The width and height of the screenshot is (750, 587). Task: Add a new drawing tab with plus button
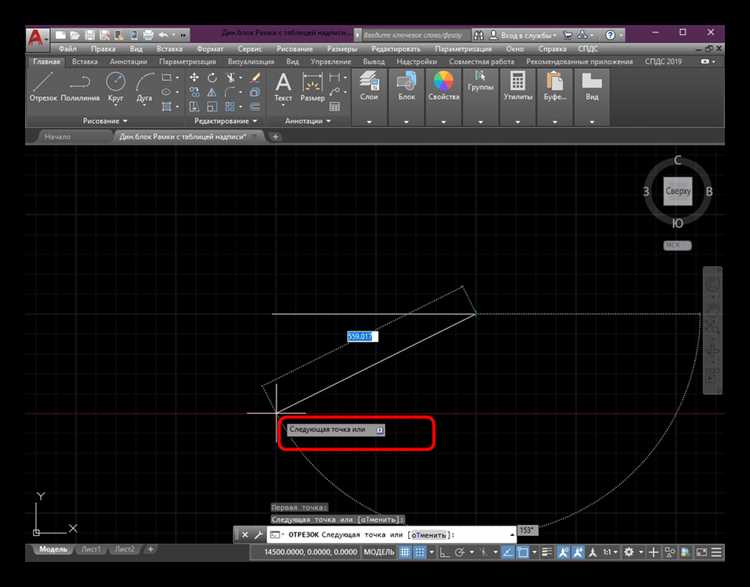pos(276,137)
